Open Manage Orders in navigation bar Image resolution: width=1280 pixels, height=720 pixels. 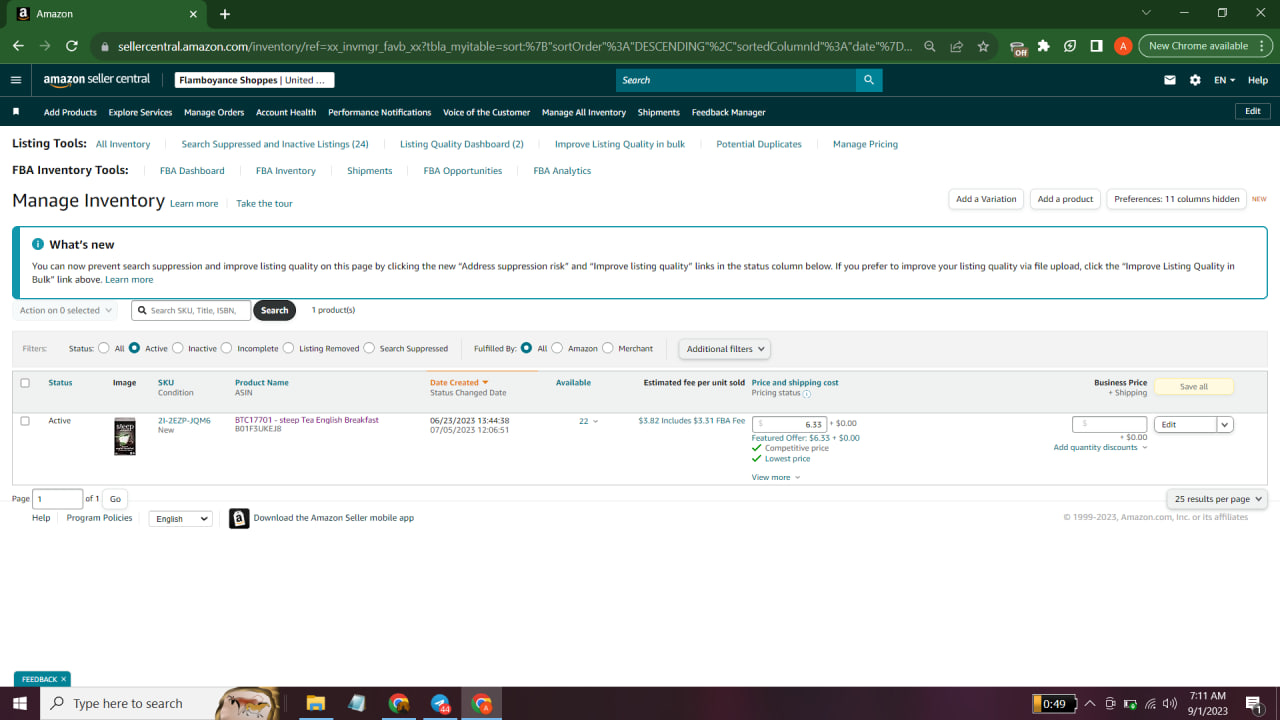click(x=214, y=112)
